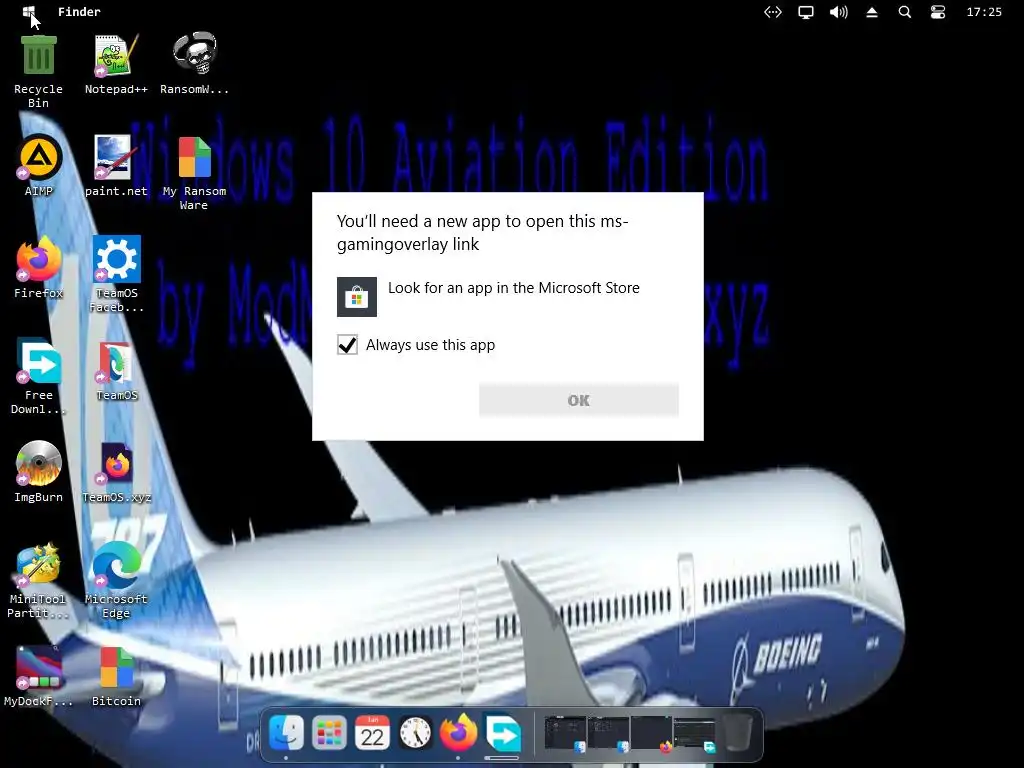
Task: Click the OK button in dialog
Action: (579, 400)
